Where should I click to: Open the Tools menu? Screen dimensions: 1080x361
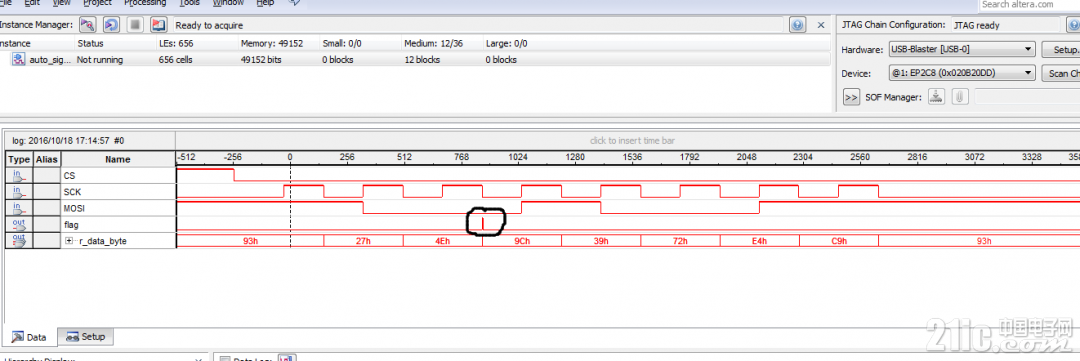[x=189, y=3]
